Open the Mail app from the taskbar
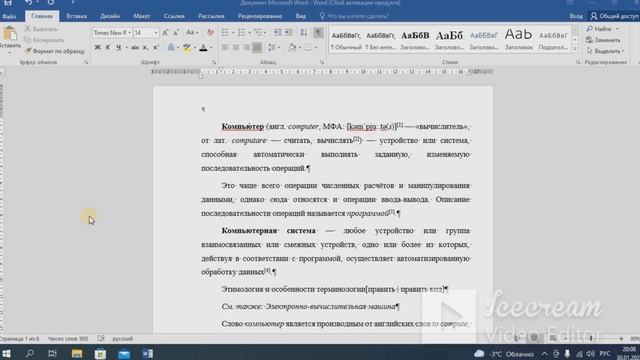This screenshot has width=640, height=360. click(x=124, y=353)
